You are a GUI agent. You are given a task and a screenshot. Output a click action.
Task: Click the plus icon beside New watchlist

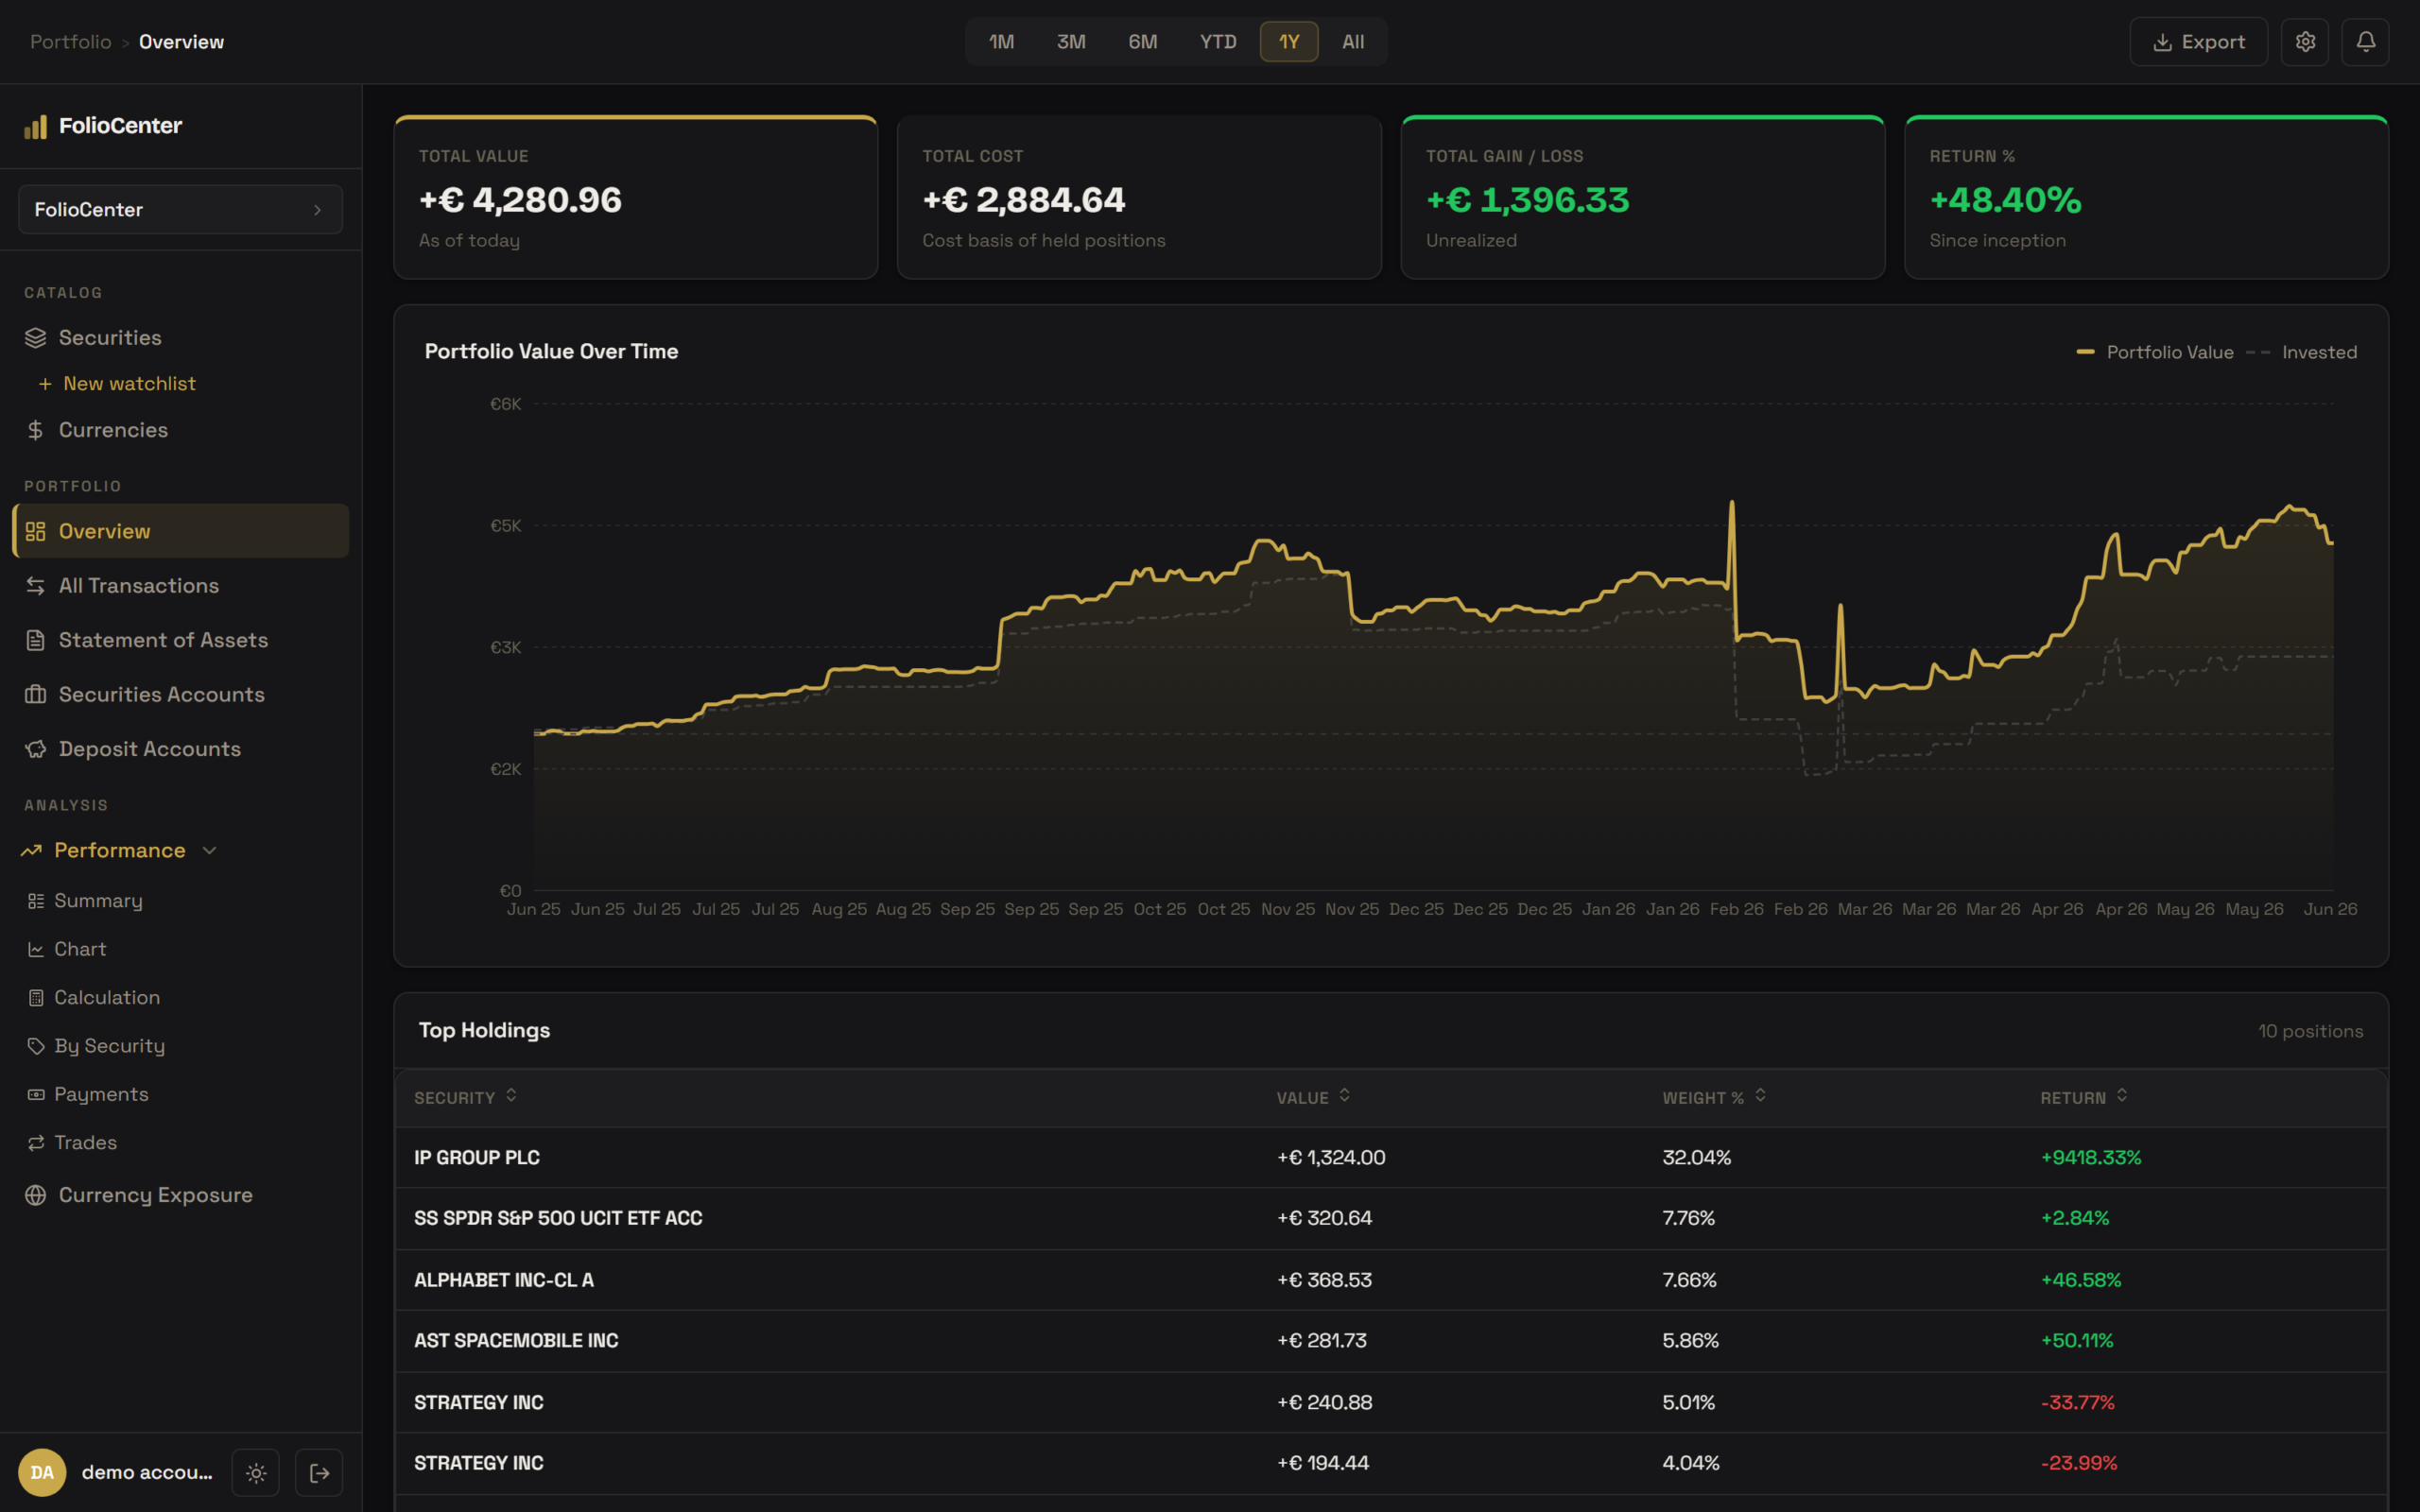45,384
